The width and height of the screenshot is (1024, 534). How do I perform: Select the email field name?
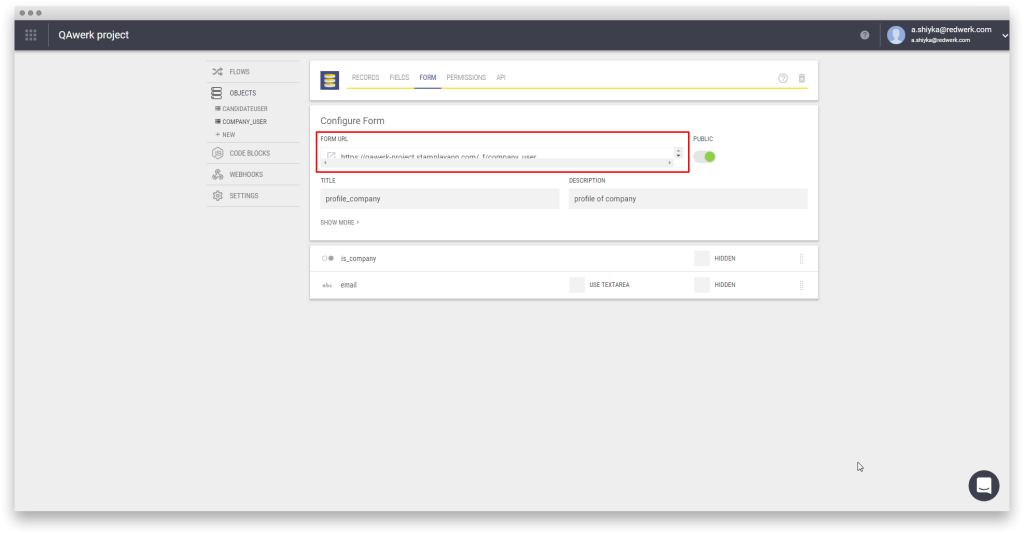point(349,285)
